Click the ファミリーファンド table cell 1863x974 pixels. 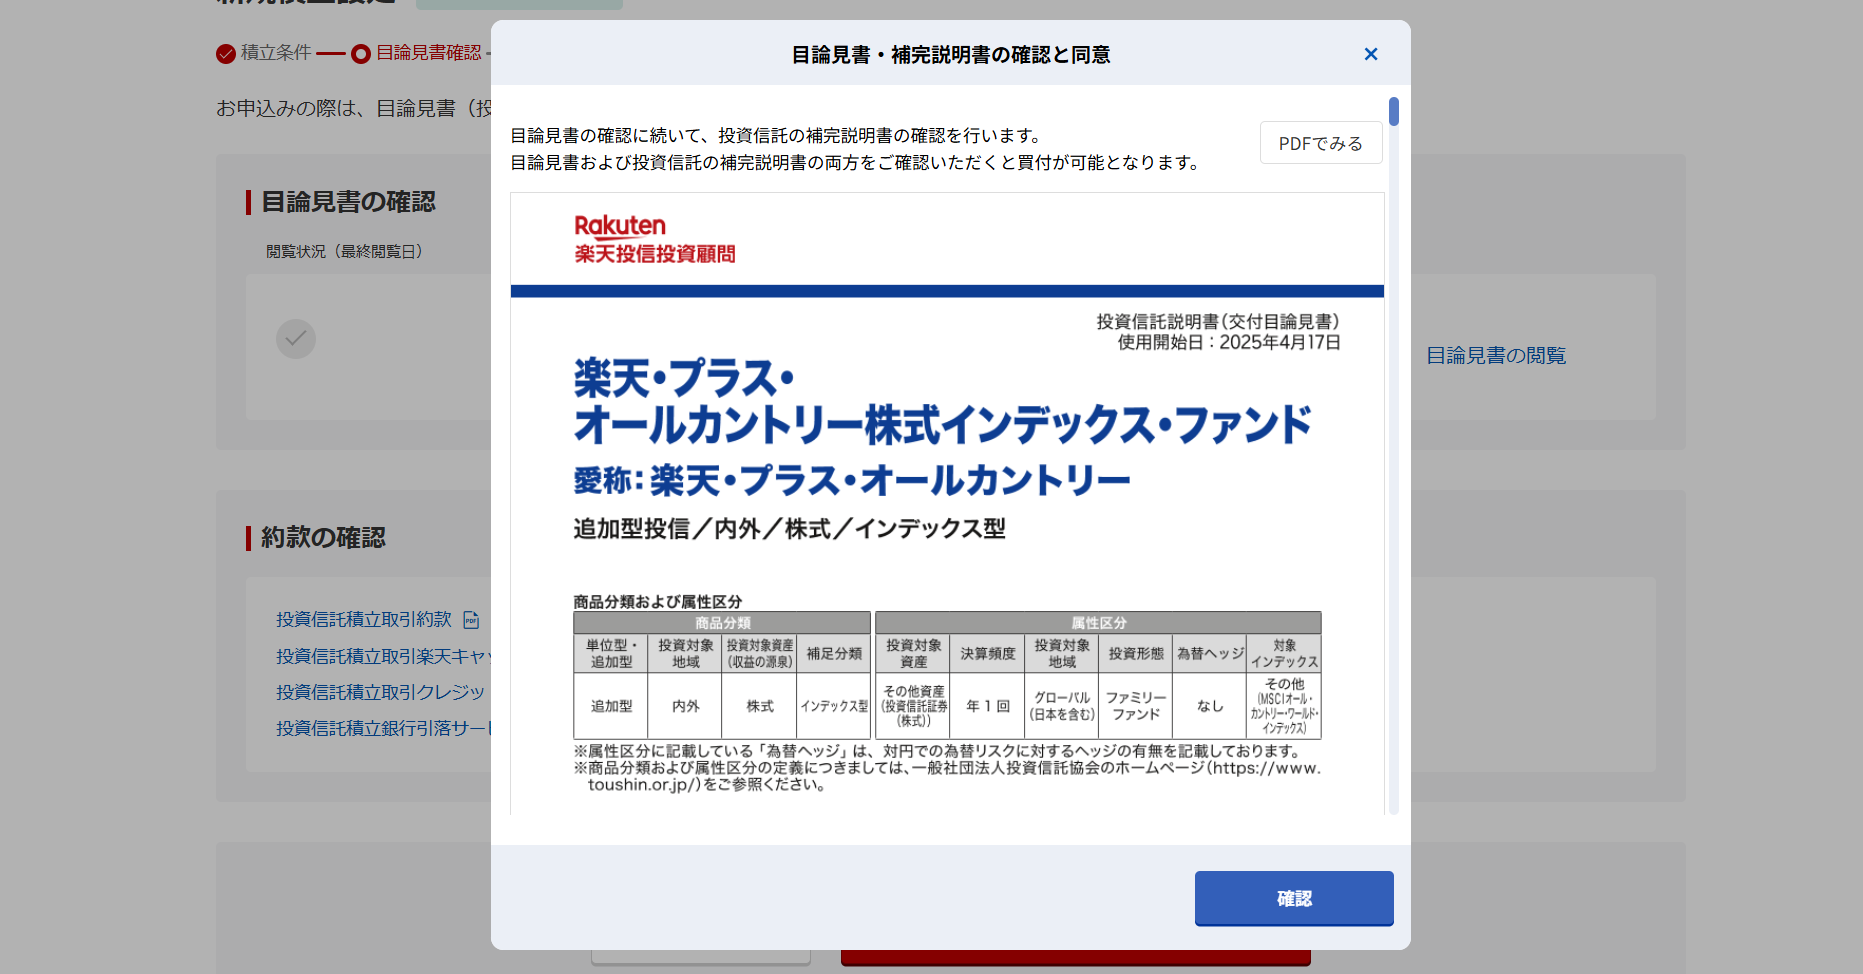tap(1136, 706)
